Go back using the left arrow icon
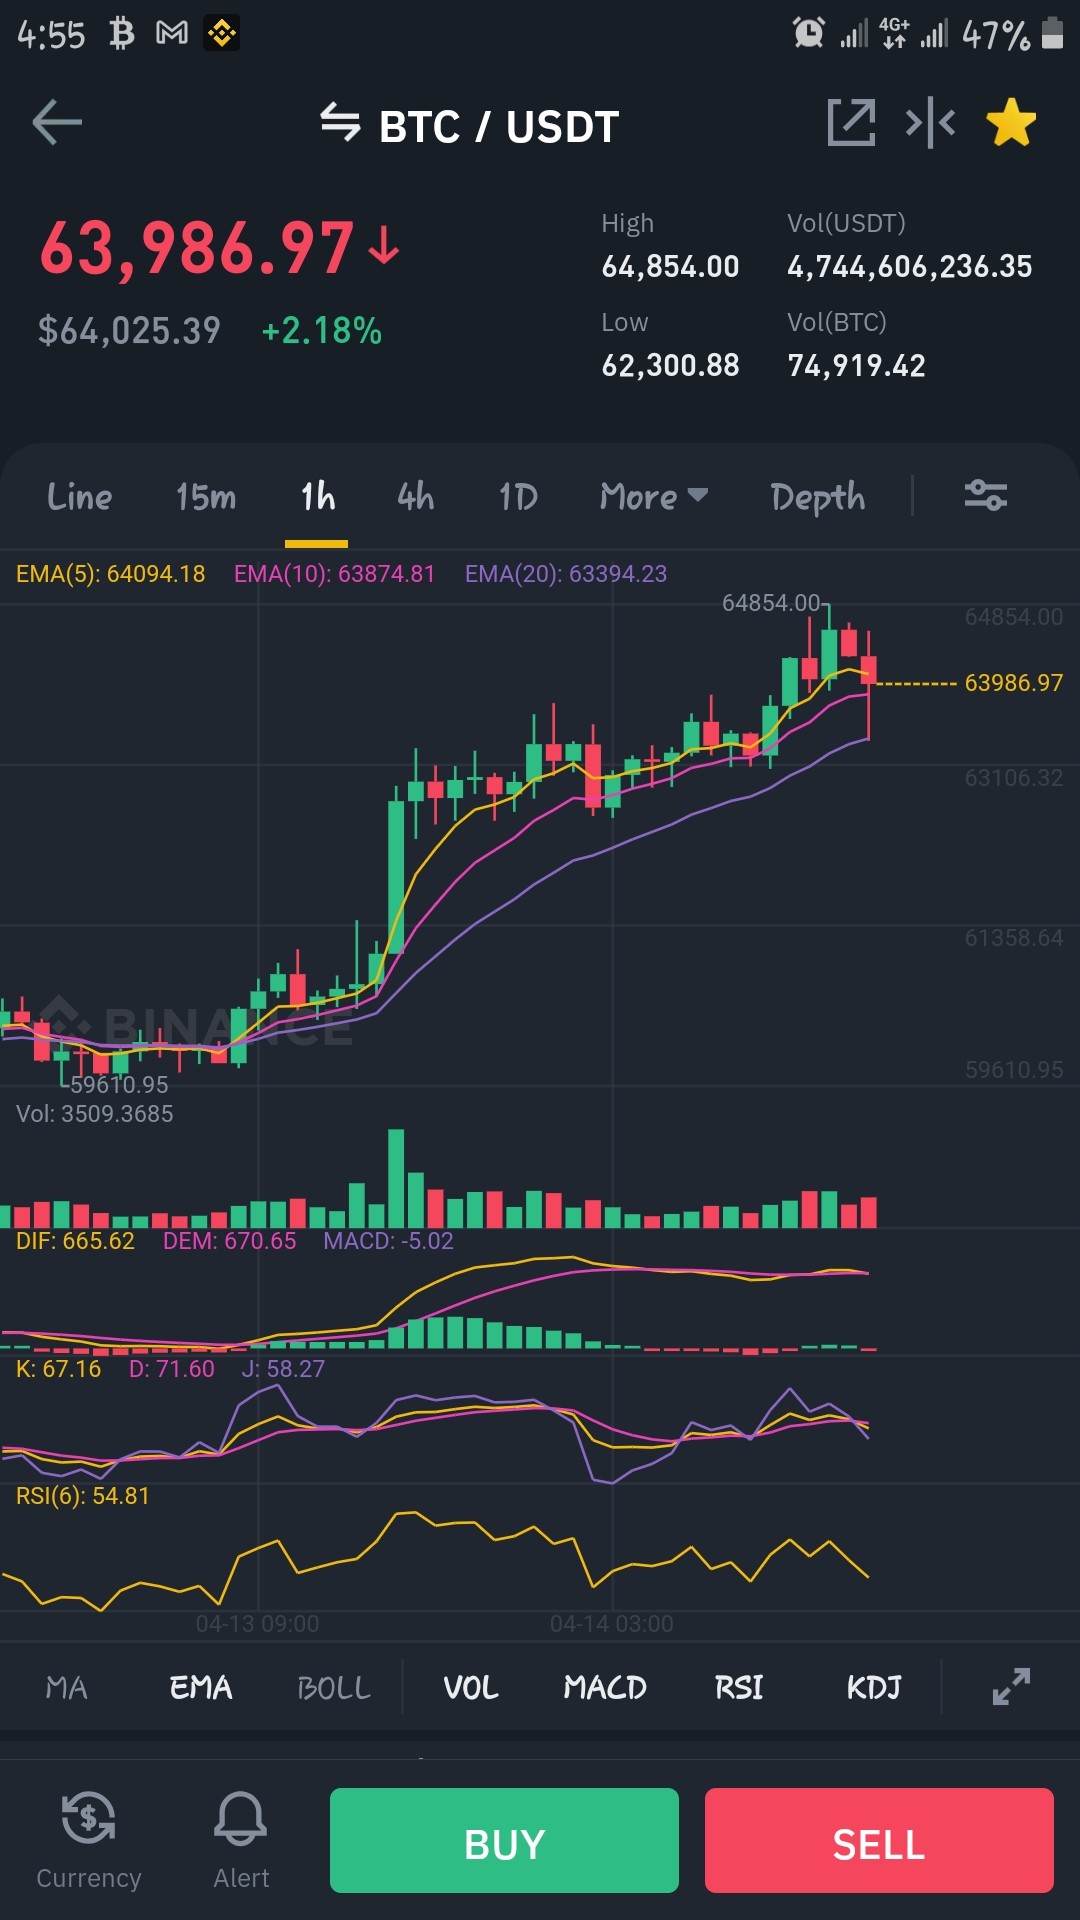The image size is (1080, 1920). tap(57, 123)
